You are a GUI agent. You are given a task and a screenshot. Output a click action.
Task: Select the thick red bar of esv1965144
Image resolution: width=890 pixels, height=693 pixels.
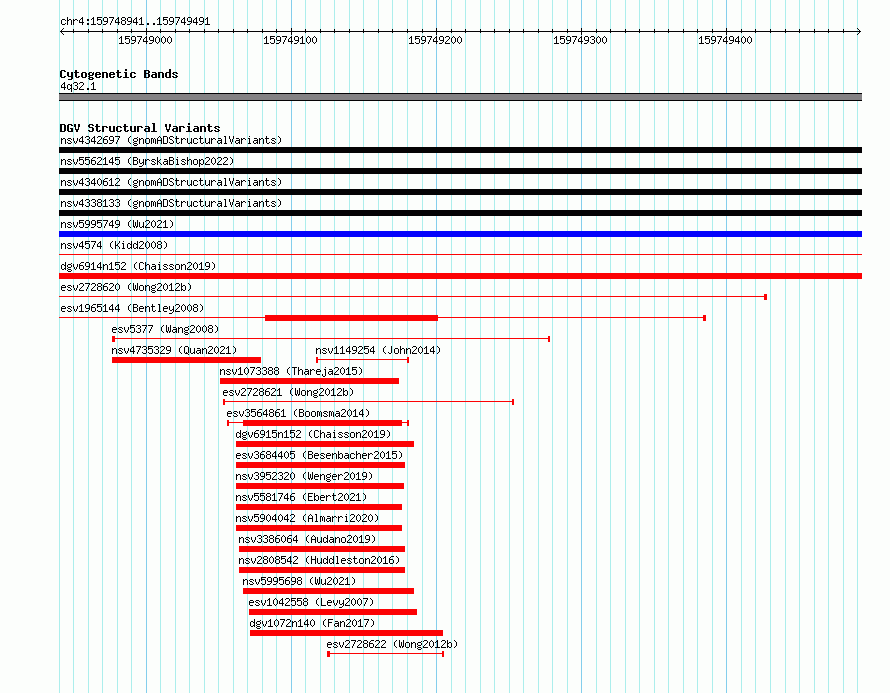351,318
